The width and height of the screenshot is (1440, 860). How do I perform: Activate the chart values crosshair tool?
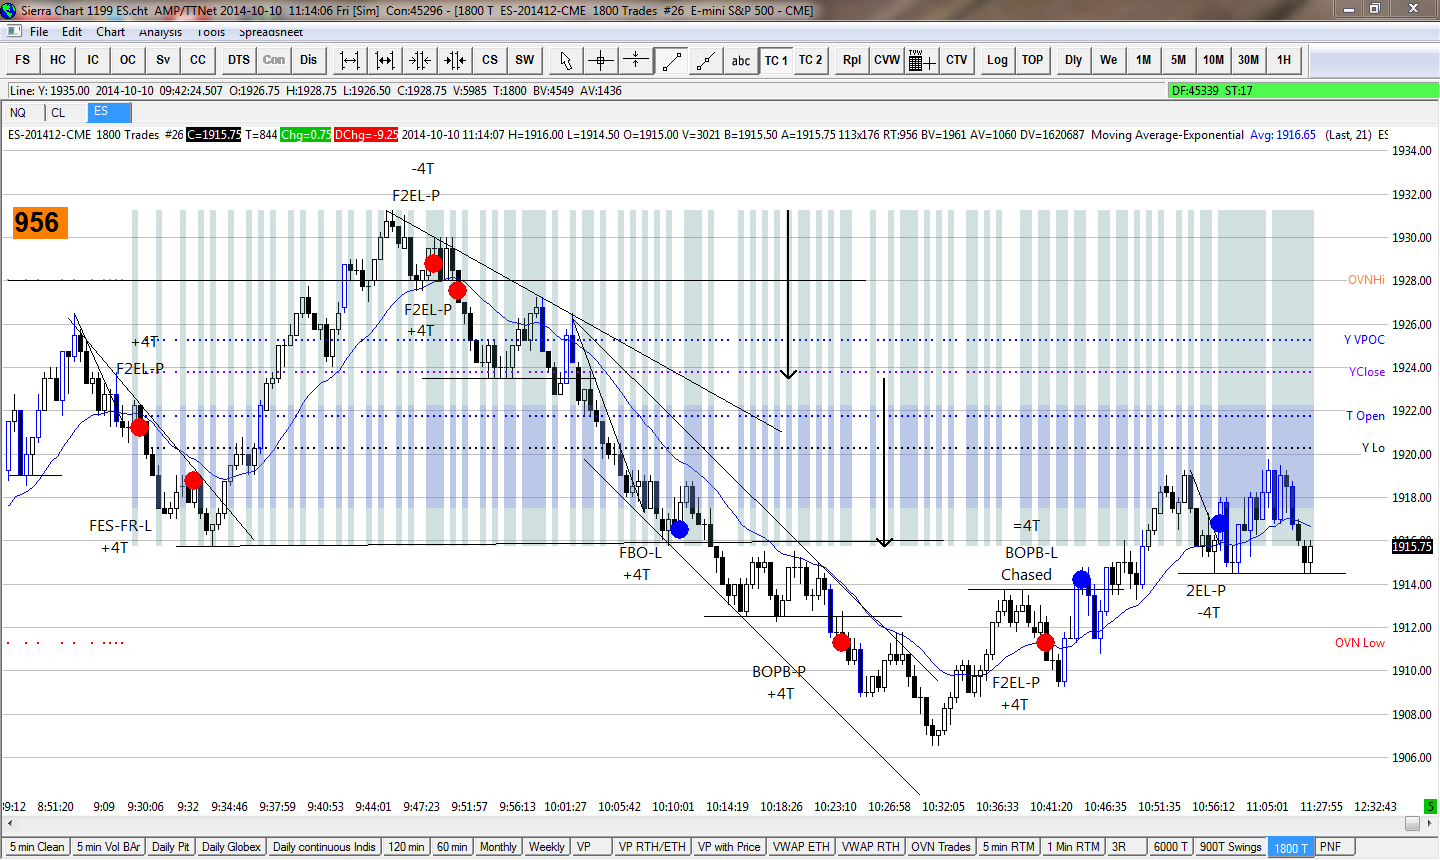(601, 60)
